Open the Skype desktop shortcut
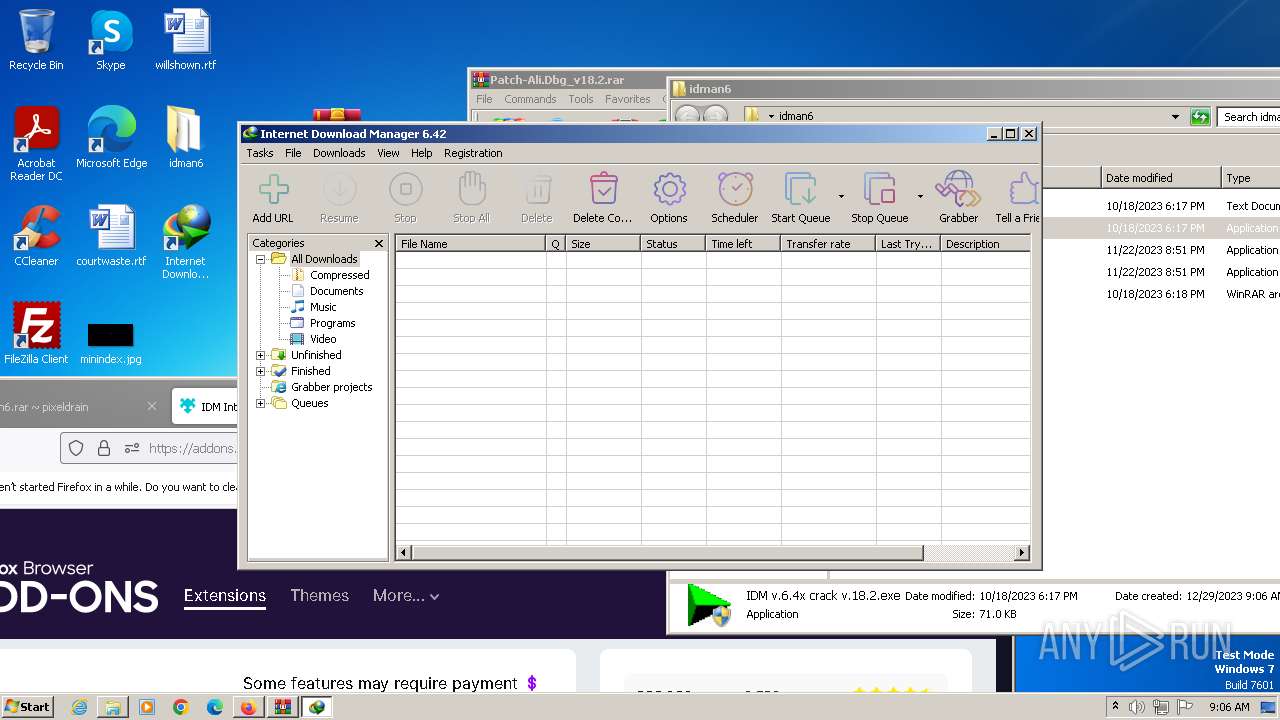This screenshot has width=1280, height=720. [110, 40]
